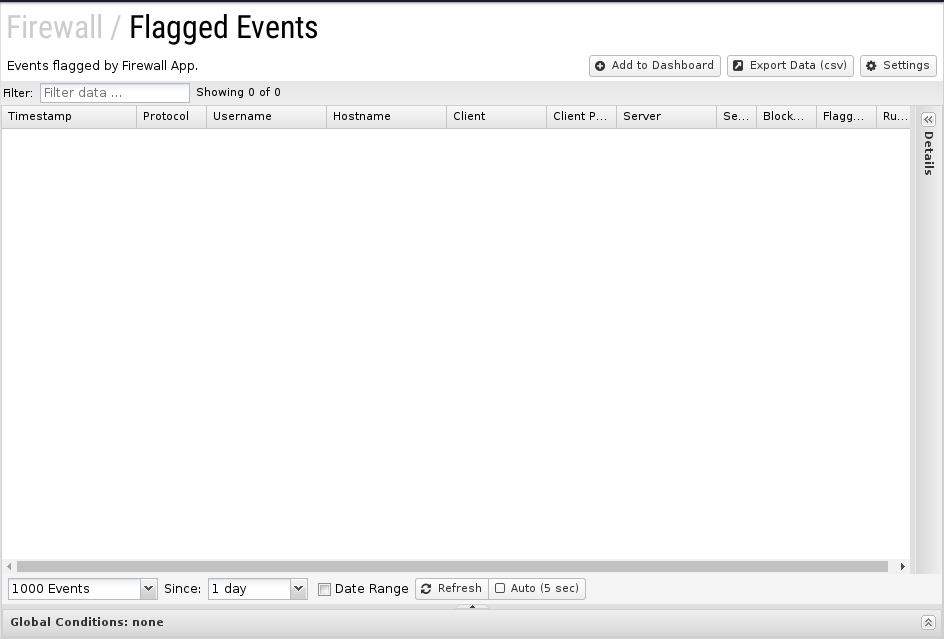
Task: Export data as csv
Action: [790, 66]
